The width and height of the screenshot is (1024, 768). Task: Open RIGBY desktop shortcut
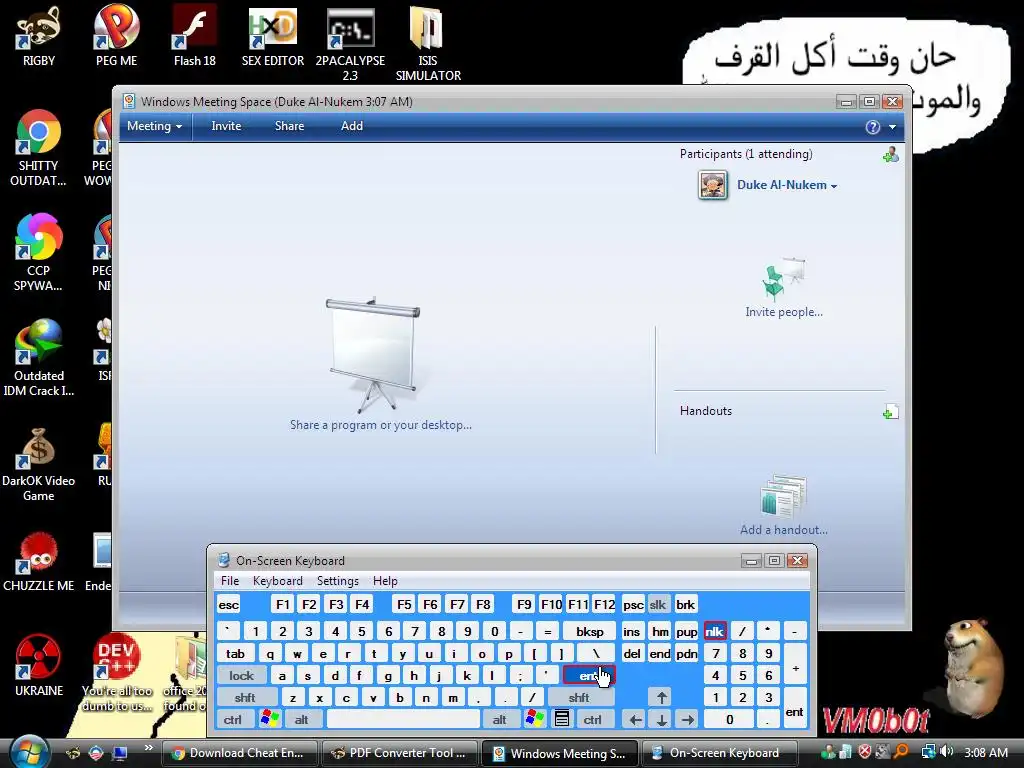pyautogui.click(x=39, y=36)
